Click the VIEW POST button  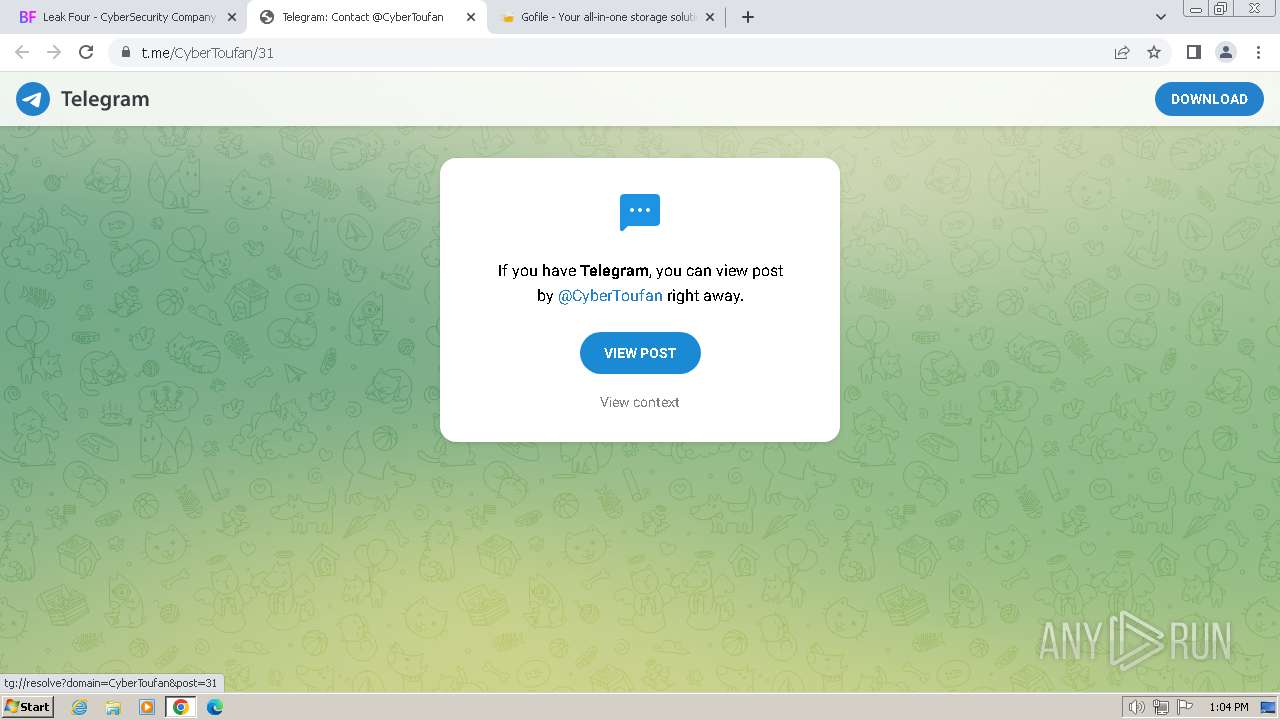pyautogui.click(x=640, y=353)
